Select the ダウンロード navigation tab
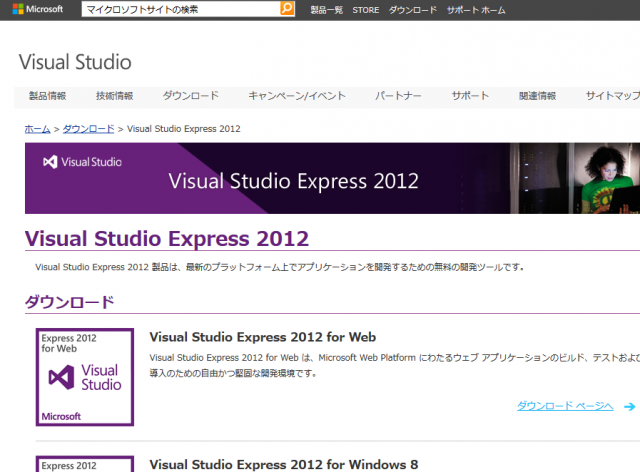The width and height of the screenshot is (640, 472). 191,96
